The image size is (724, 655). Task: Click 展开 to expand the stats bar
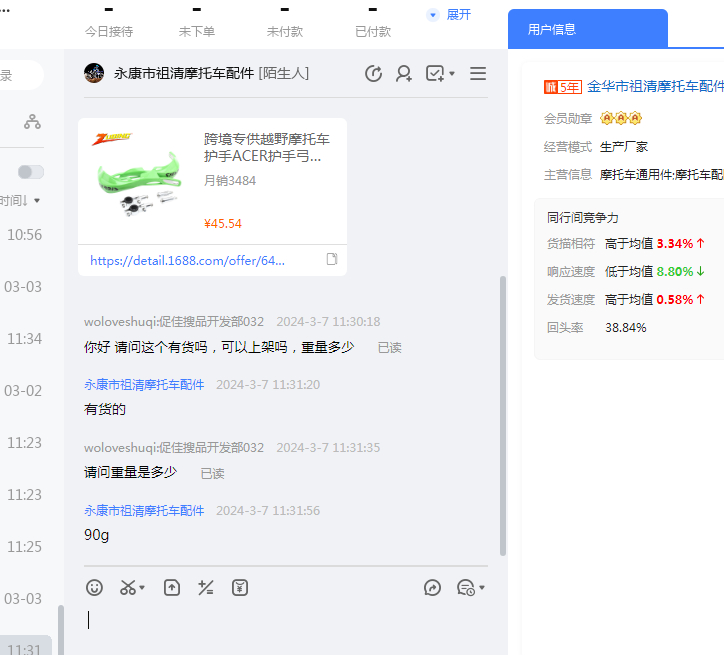point(458,15)
